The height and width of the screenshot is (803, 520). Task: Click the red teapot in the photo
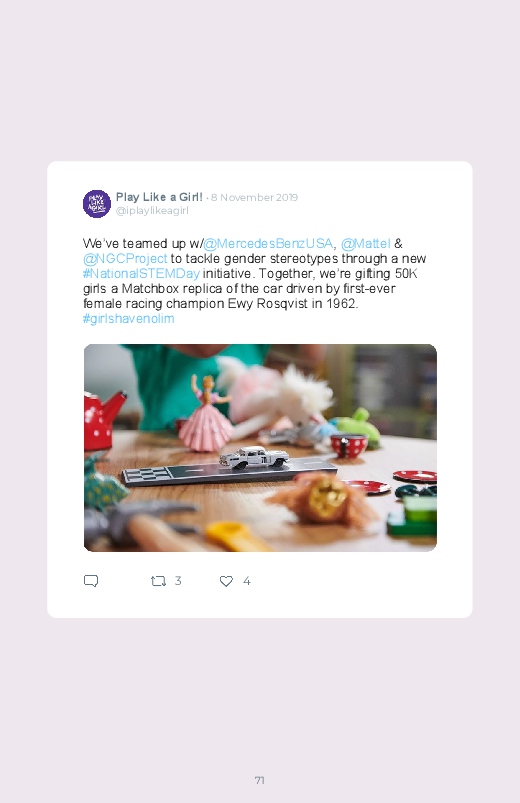click(x=103, y=418)
